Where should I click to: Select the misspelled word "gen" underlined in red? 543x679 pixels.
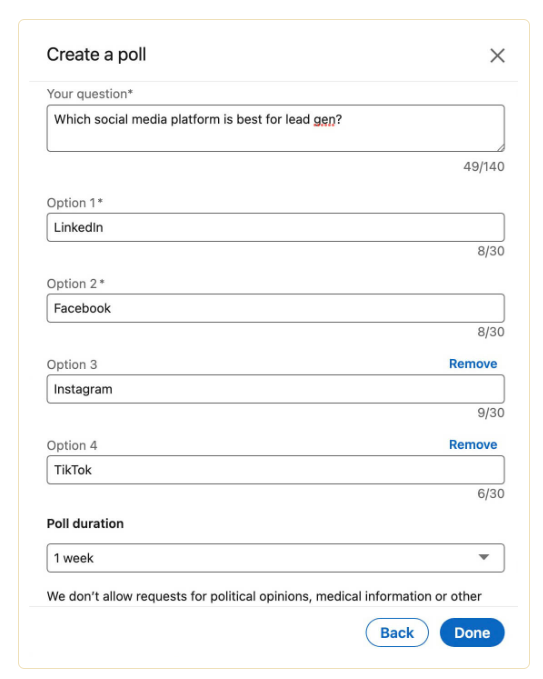(x=324, y=120)
